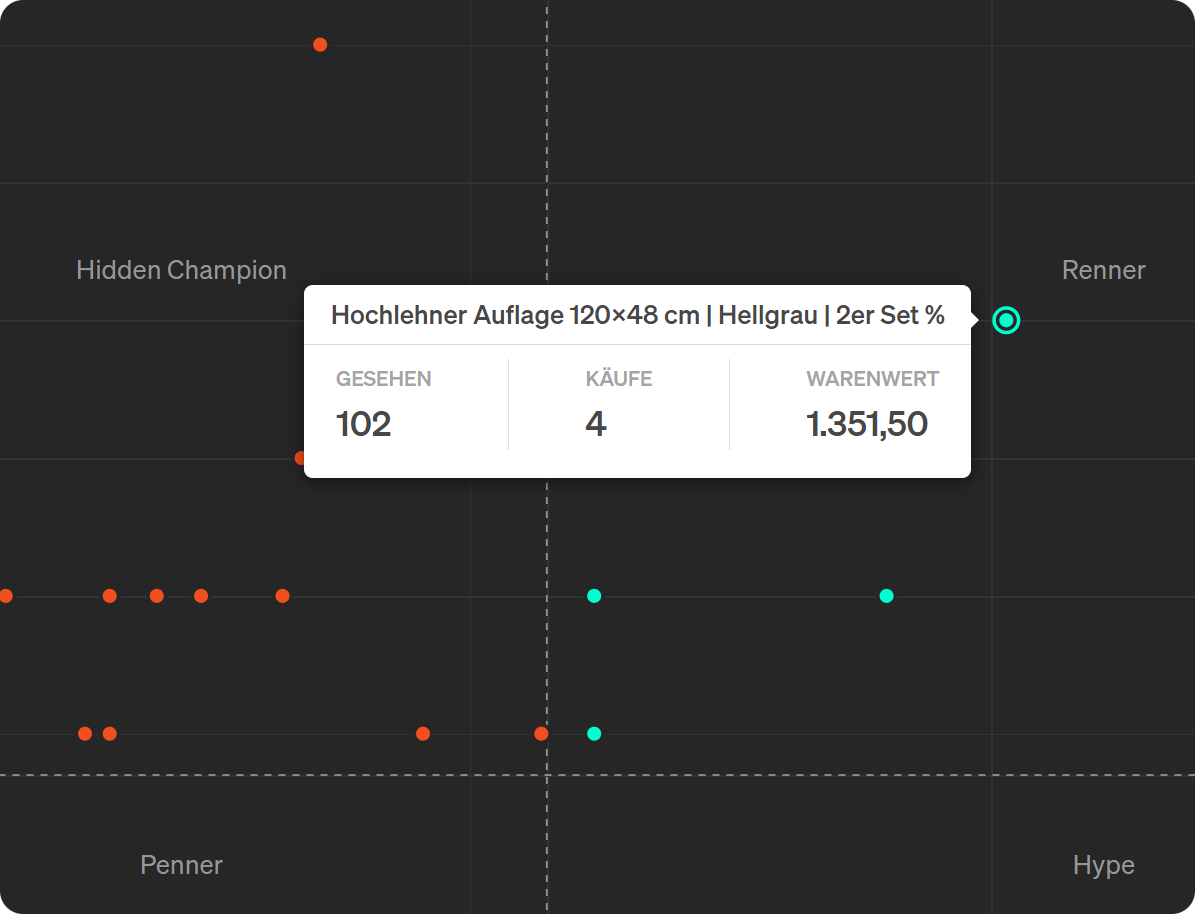Image resolution: width=1195 pixels, height=914 pixels.
Task: Click orange dot partly hidden behind tooltip
Action: [300, 458]
